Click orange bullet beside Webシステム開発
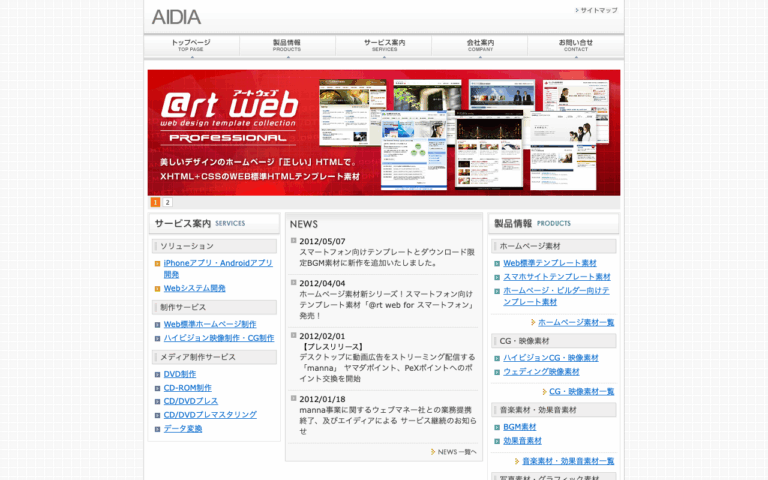The image size is (768, 480). click(x=157, y=289)
